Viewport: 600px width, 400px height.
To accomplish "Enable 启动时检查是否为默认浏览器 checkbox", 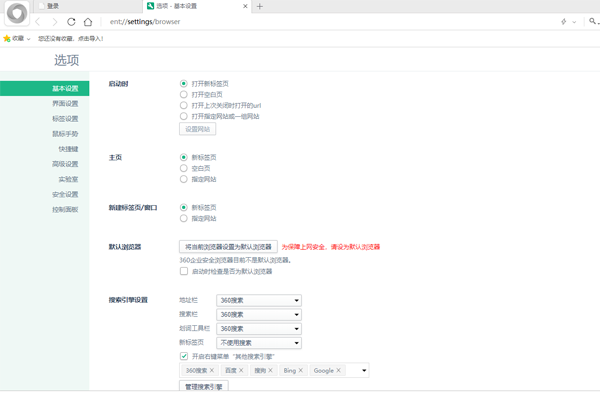I will pos(184,271).
